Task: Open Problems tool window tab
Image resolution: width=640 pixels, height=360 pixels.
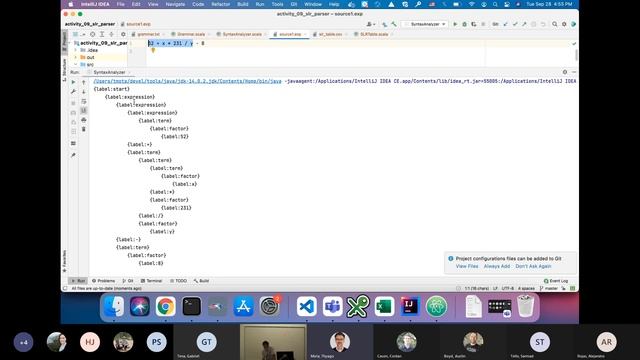Action: coord(104,281)
